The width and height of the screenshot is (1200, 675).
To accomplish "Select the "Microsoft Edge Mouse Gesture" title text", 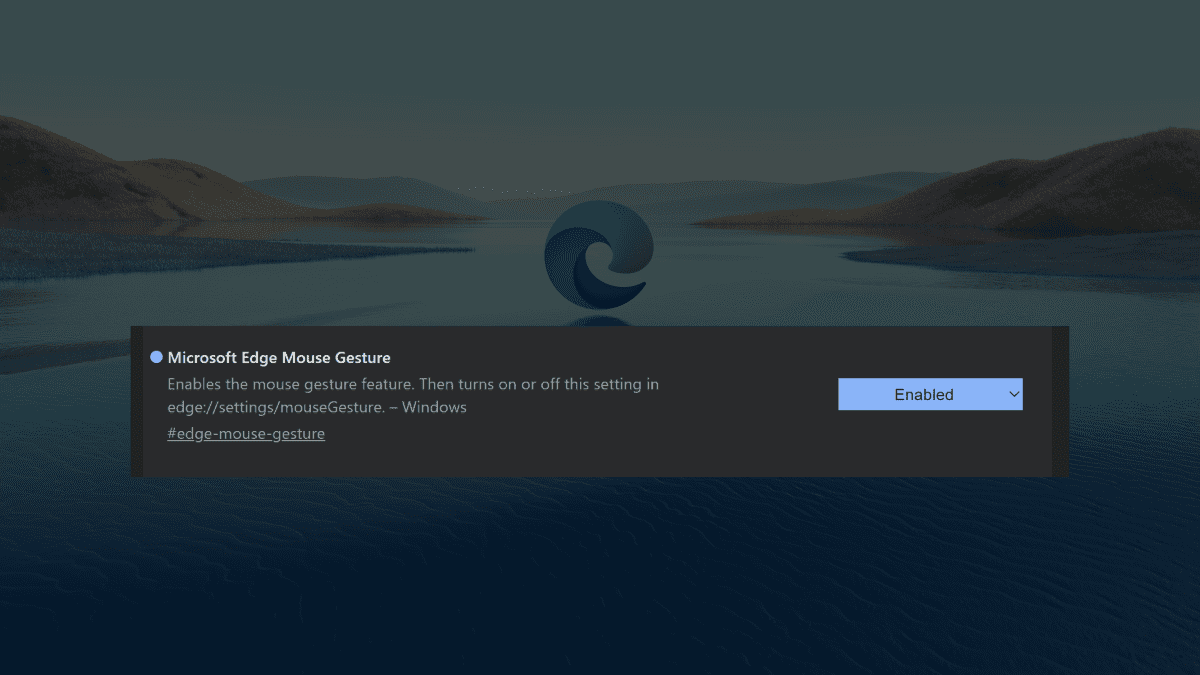I will [279, 357].
